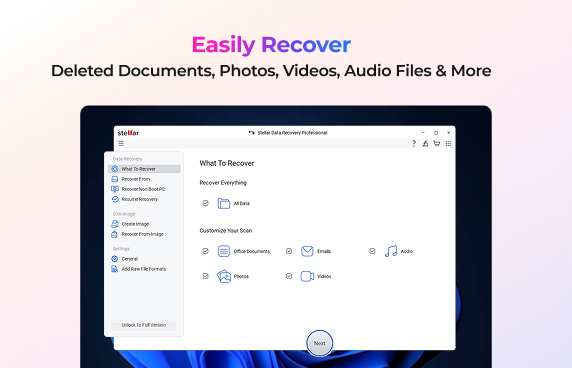Open Recover From Image sidebar item

[144, 234]
